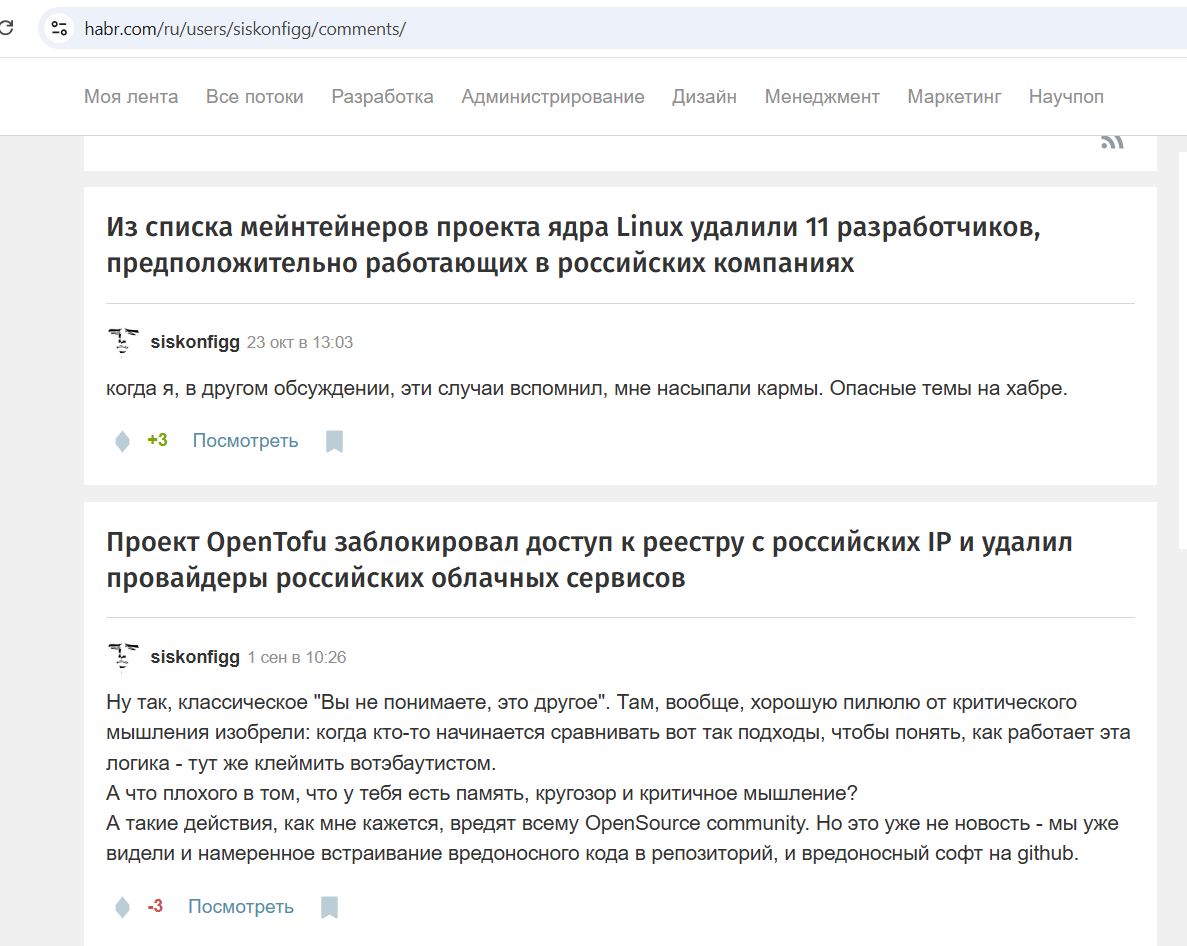
Task: Switch to the Администрирование section
Action: point(553,97)
